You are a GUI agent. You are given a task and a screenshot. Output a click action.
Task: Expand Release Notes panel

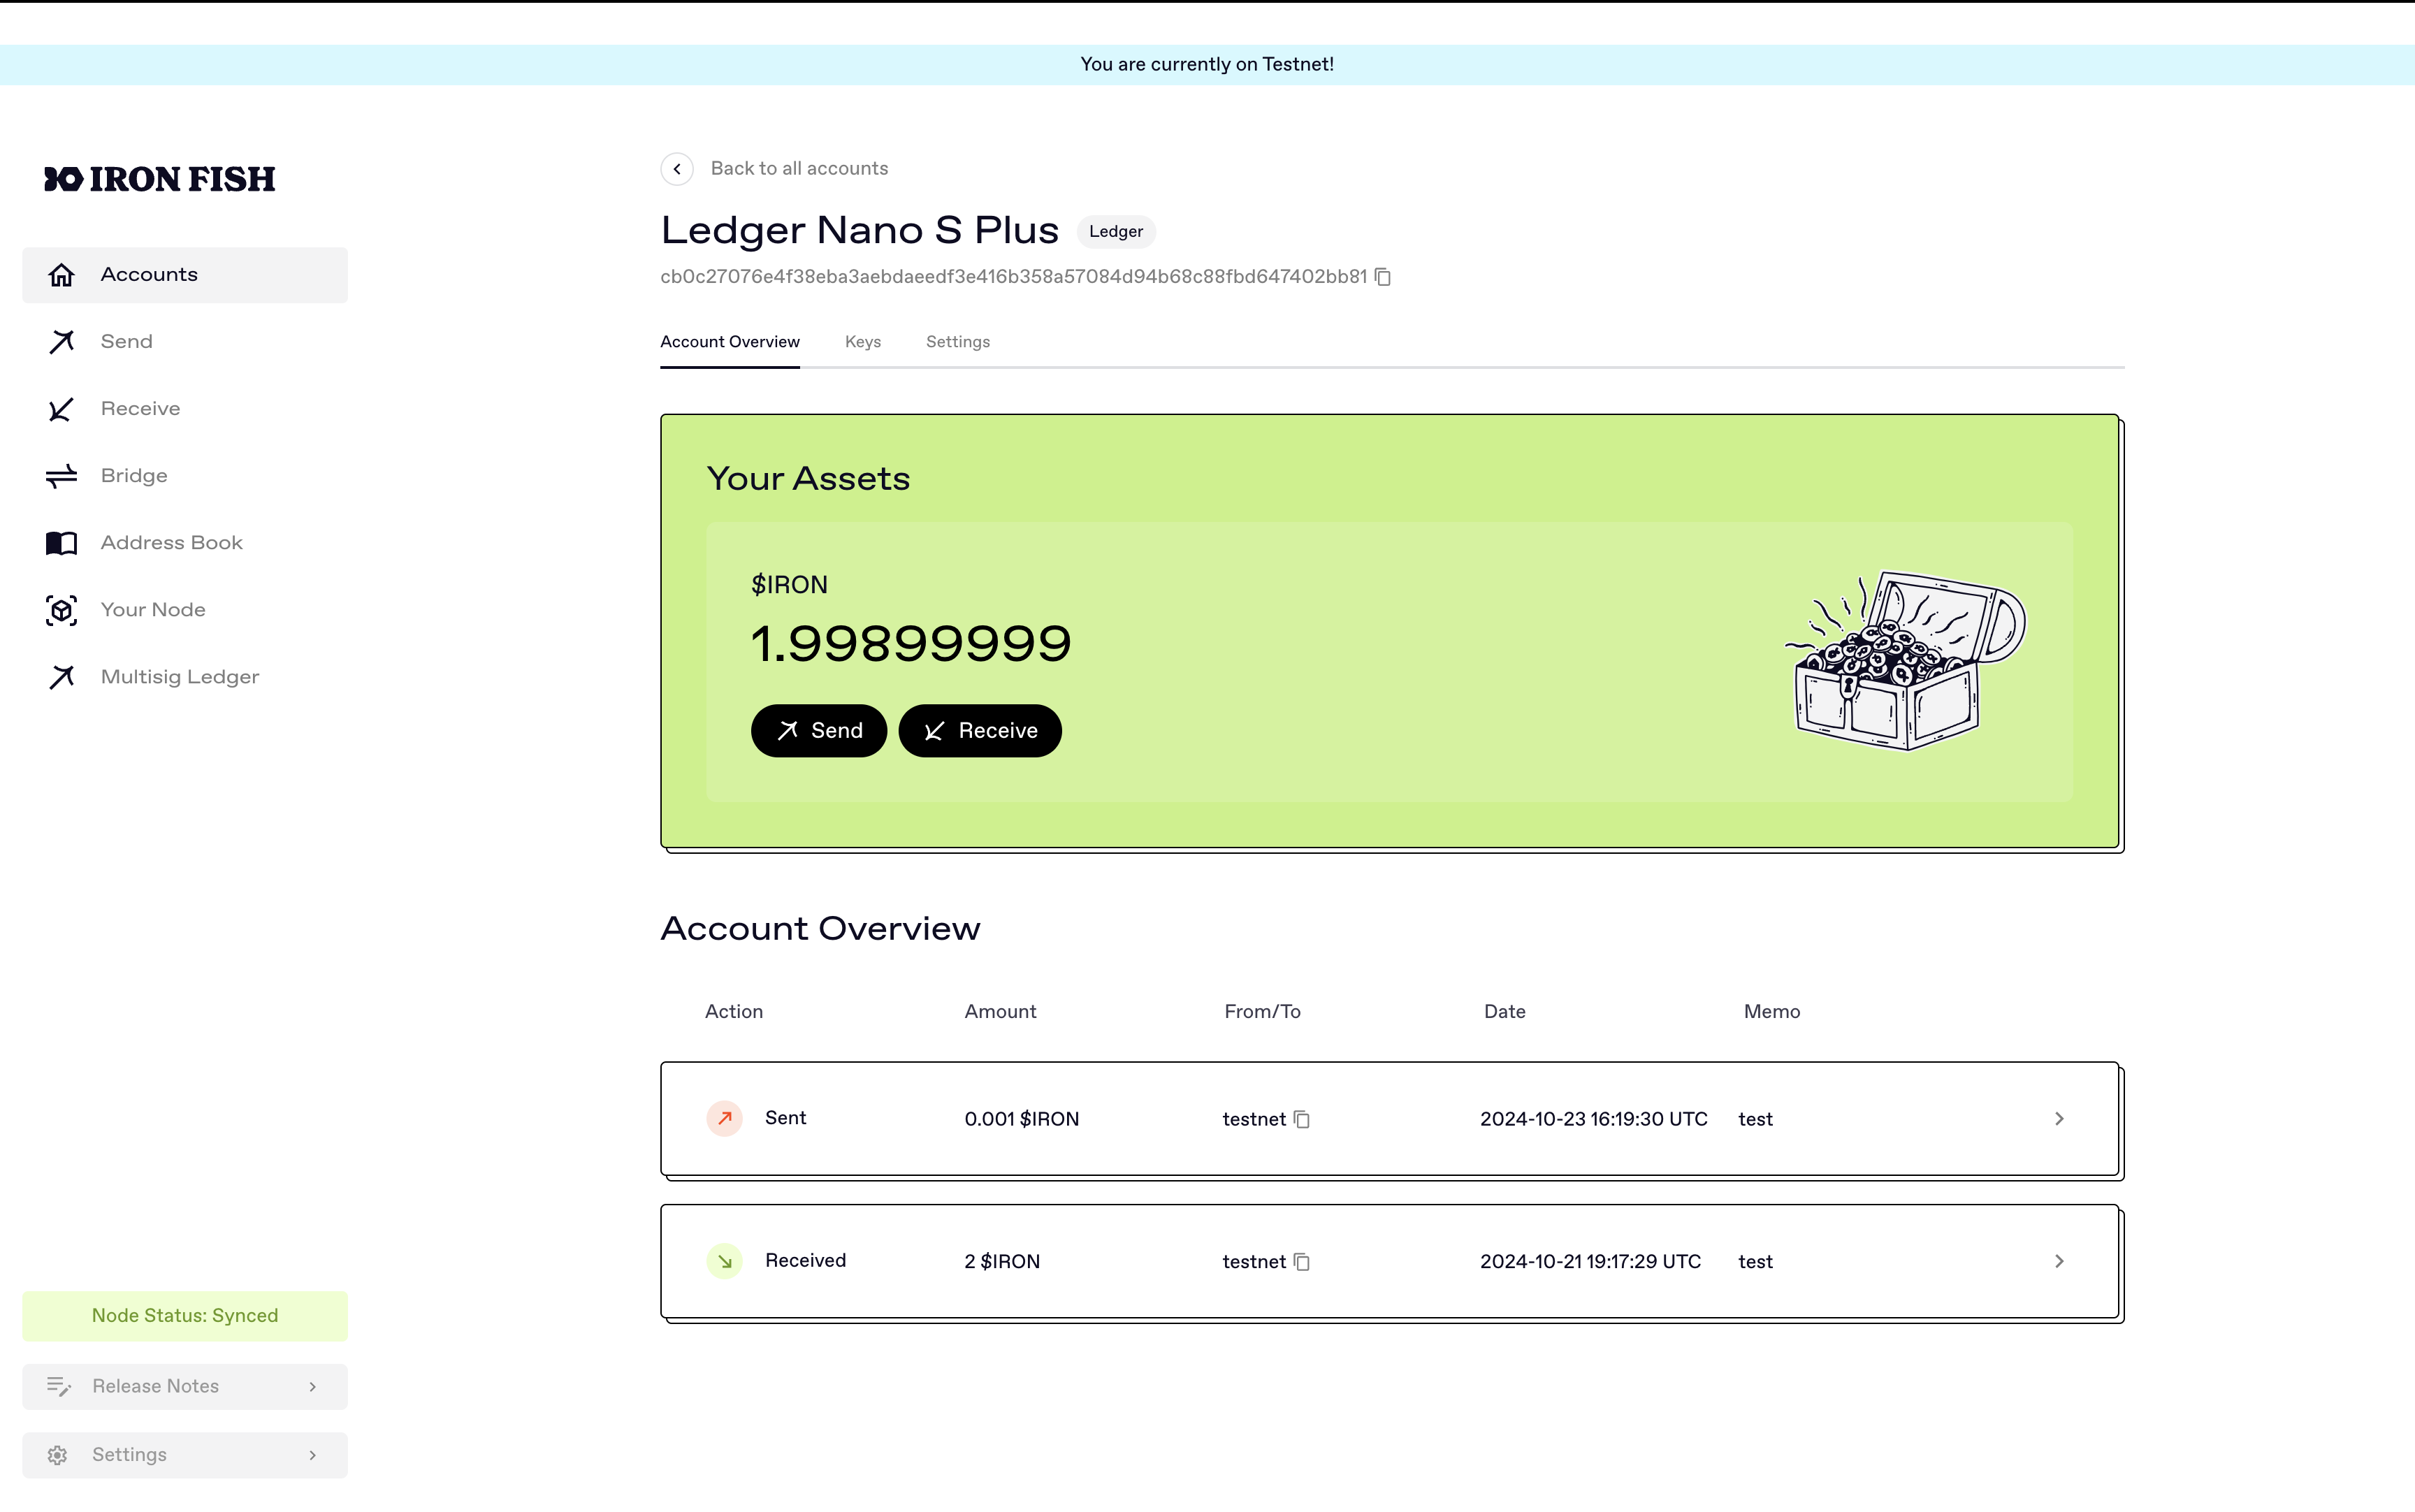coord(185,1386)
